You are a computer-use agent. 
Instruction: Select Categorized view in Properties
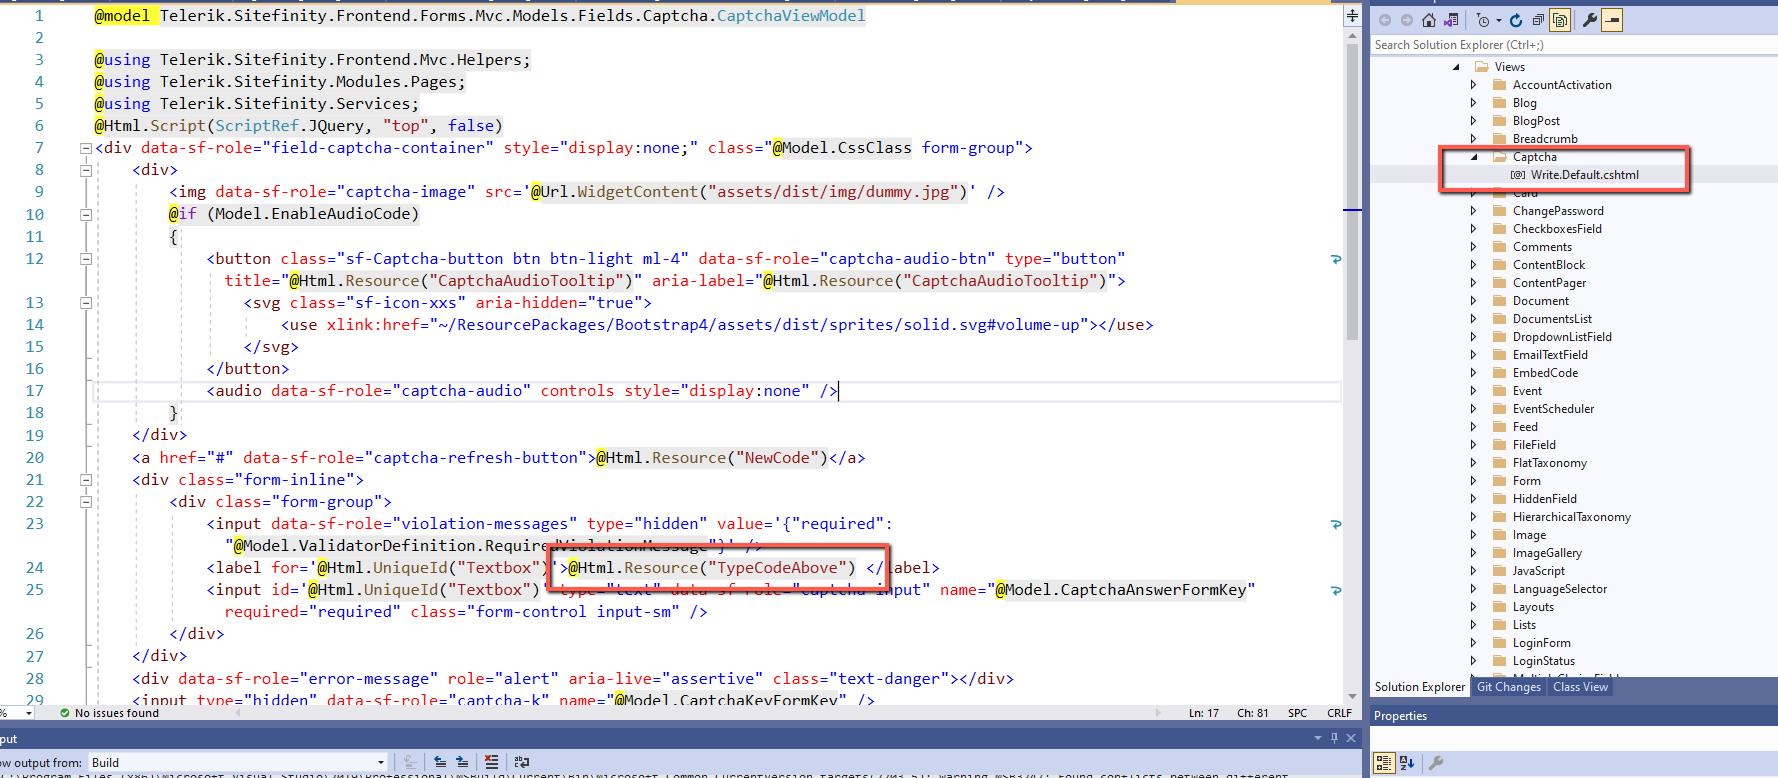click(1384, 763)
